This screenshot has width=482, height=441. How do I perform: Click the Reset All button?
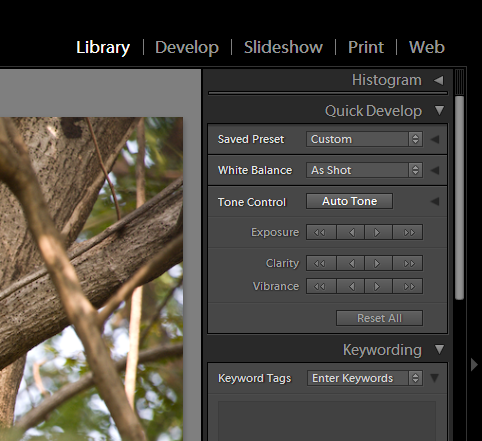click(379, 318)
